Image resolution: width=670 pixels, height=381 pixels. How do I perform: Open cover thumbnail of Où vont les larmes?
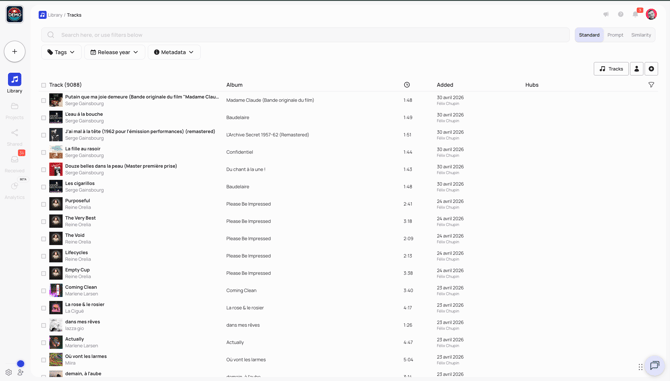coord(56,360)
